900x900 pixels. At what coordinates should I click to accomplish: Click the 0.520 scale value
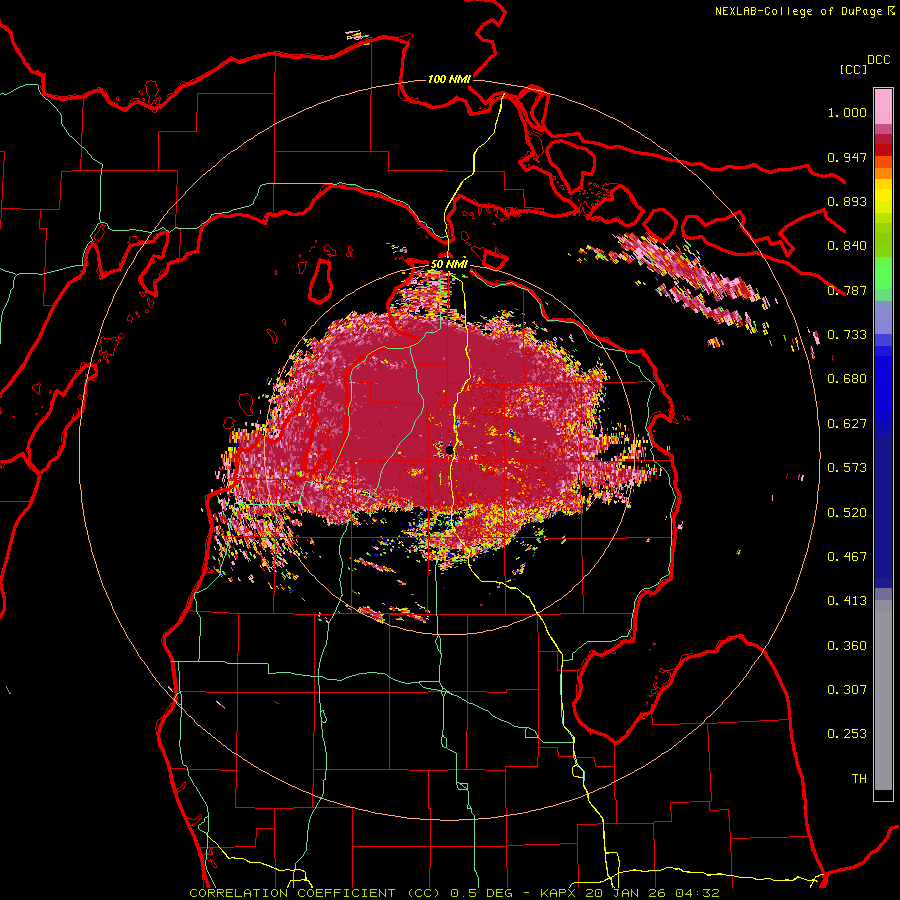[x=847, y=513]
